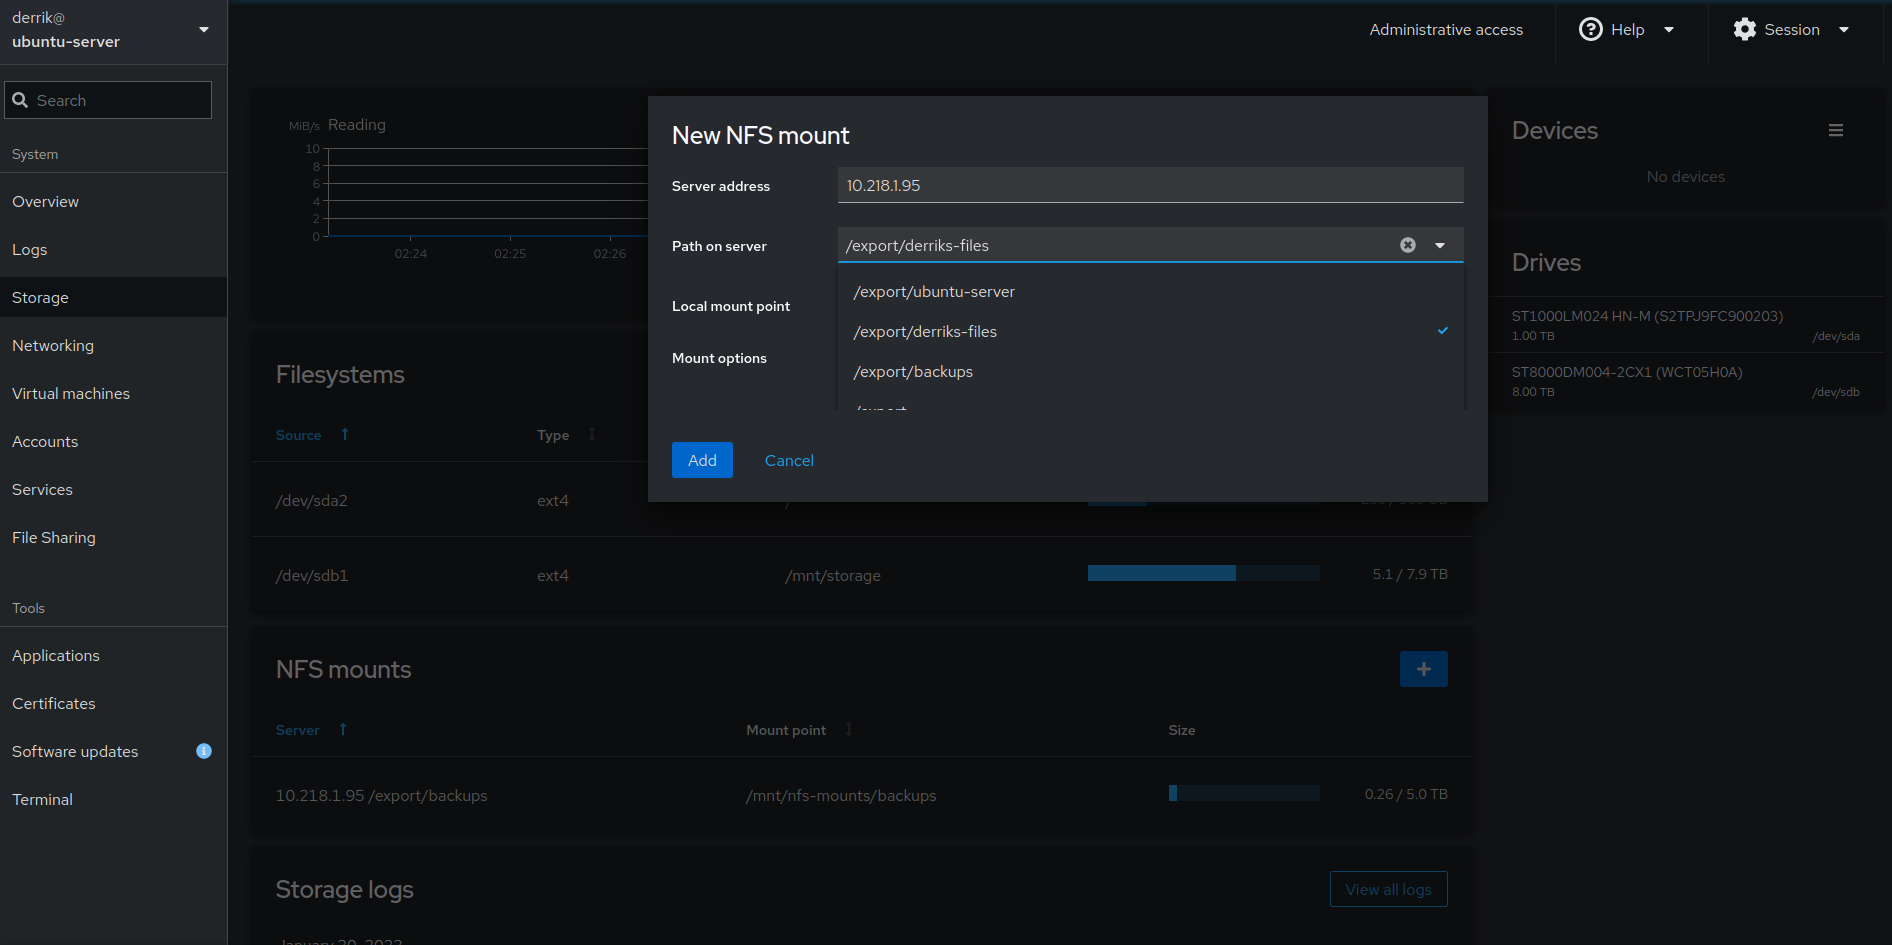Sort filesystems by Source arrow
1892x945 pixels.
point(345,434)
